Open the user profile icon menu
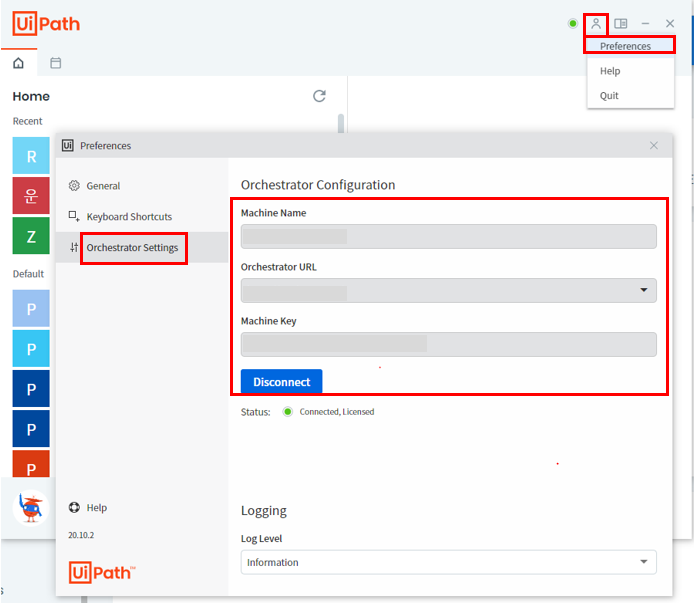Viewport: 697px width, 604px height. pyautogui.click(x=597, y=24)
